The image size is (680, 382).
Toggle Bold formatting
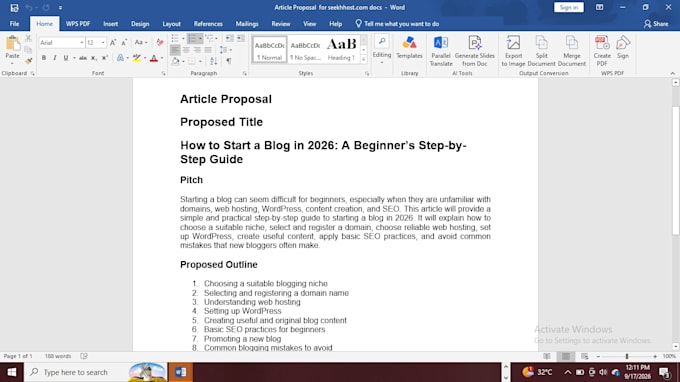tap(44, 58)
